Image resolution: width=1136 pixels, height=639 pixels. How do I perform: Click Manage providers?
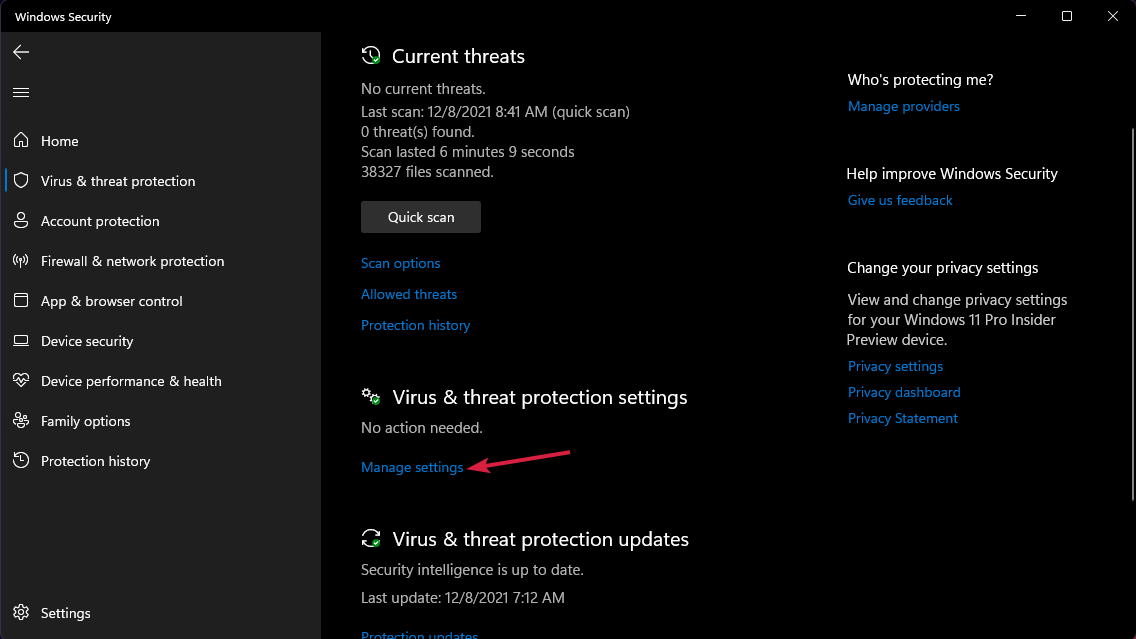pos(903,106)
